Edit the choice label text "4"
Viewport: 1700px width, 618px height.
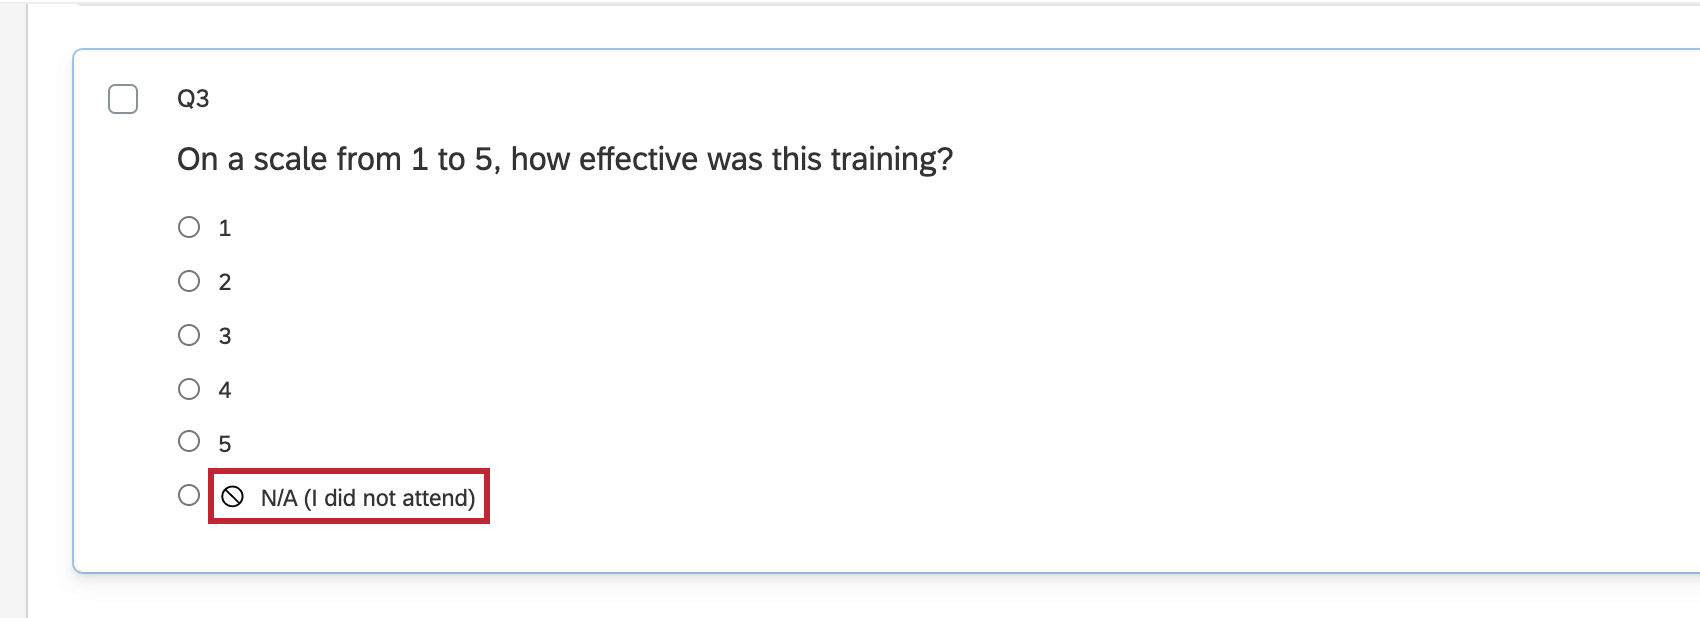click(x=225, y=391)
